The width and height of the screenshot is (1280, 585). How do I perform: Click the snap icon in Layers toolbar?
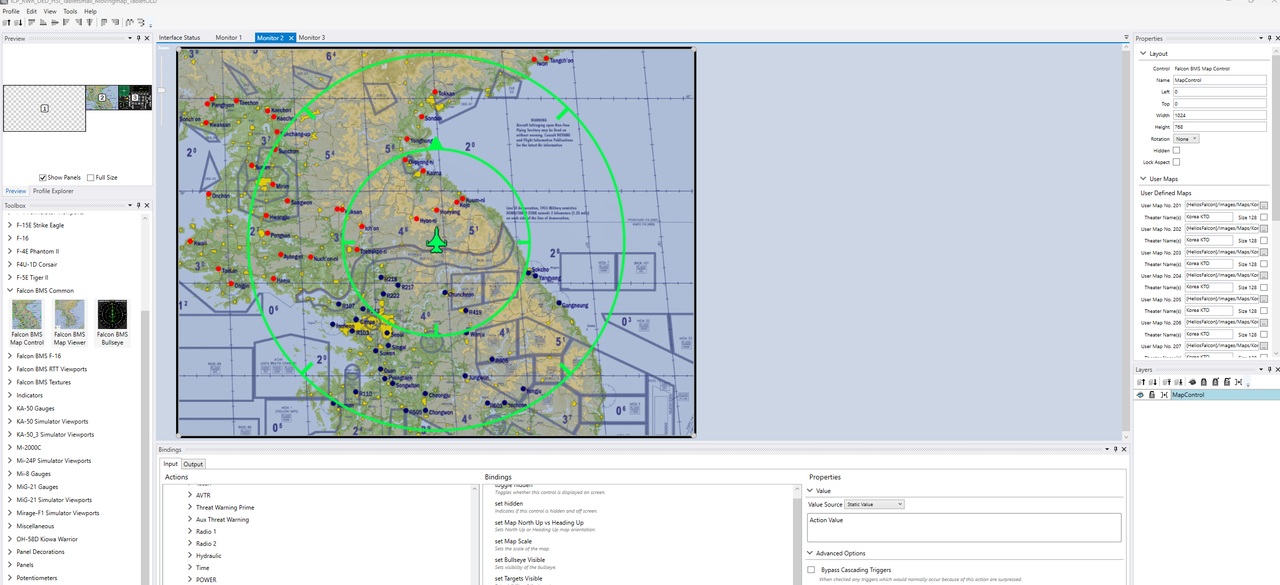(x=1238, y=382)
